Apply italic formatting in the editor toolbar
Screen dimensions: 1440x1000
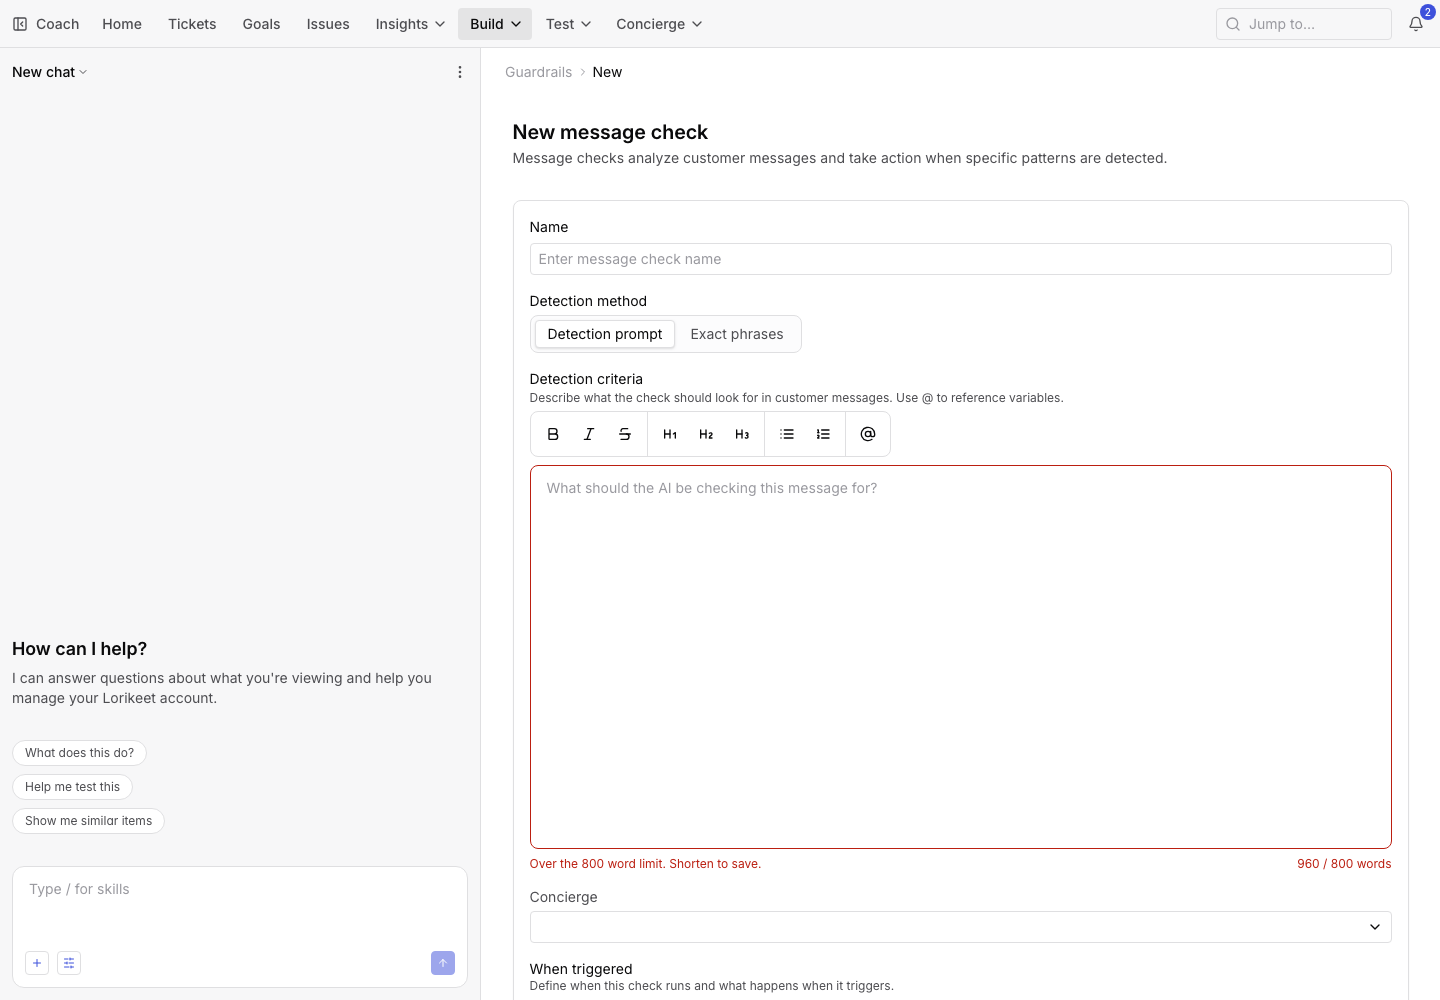(589, 434)
